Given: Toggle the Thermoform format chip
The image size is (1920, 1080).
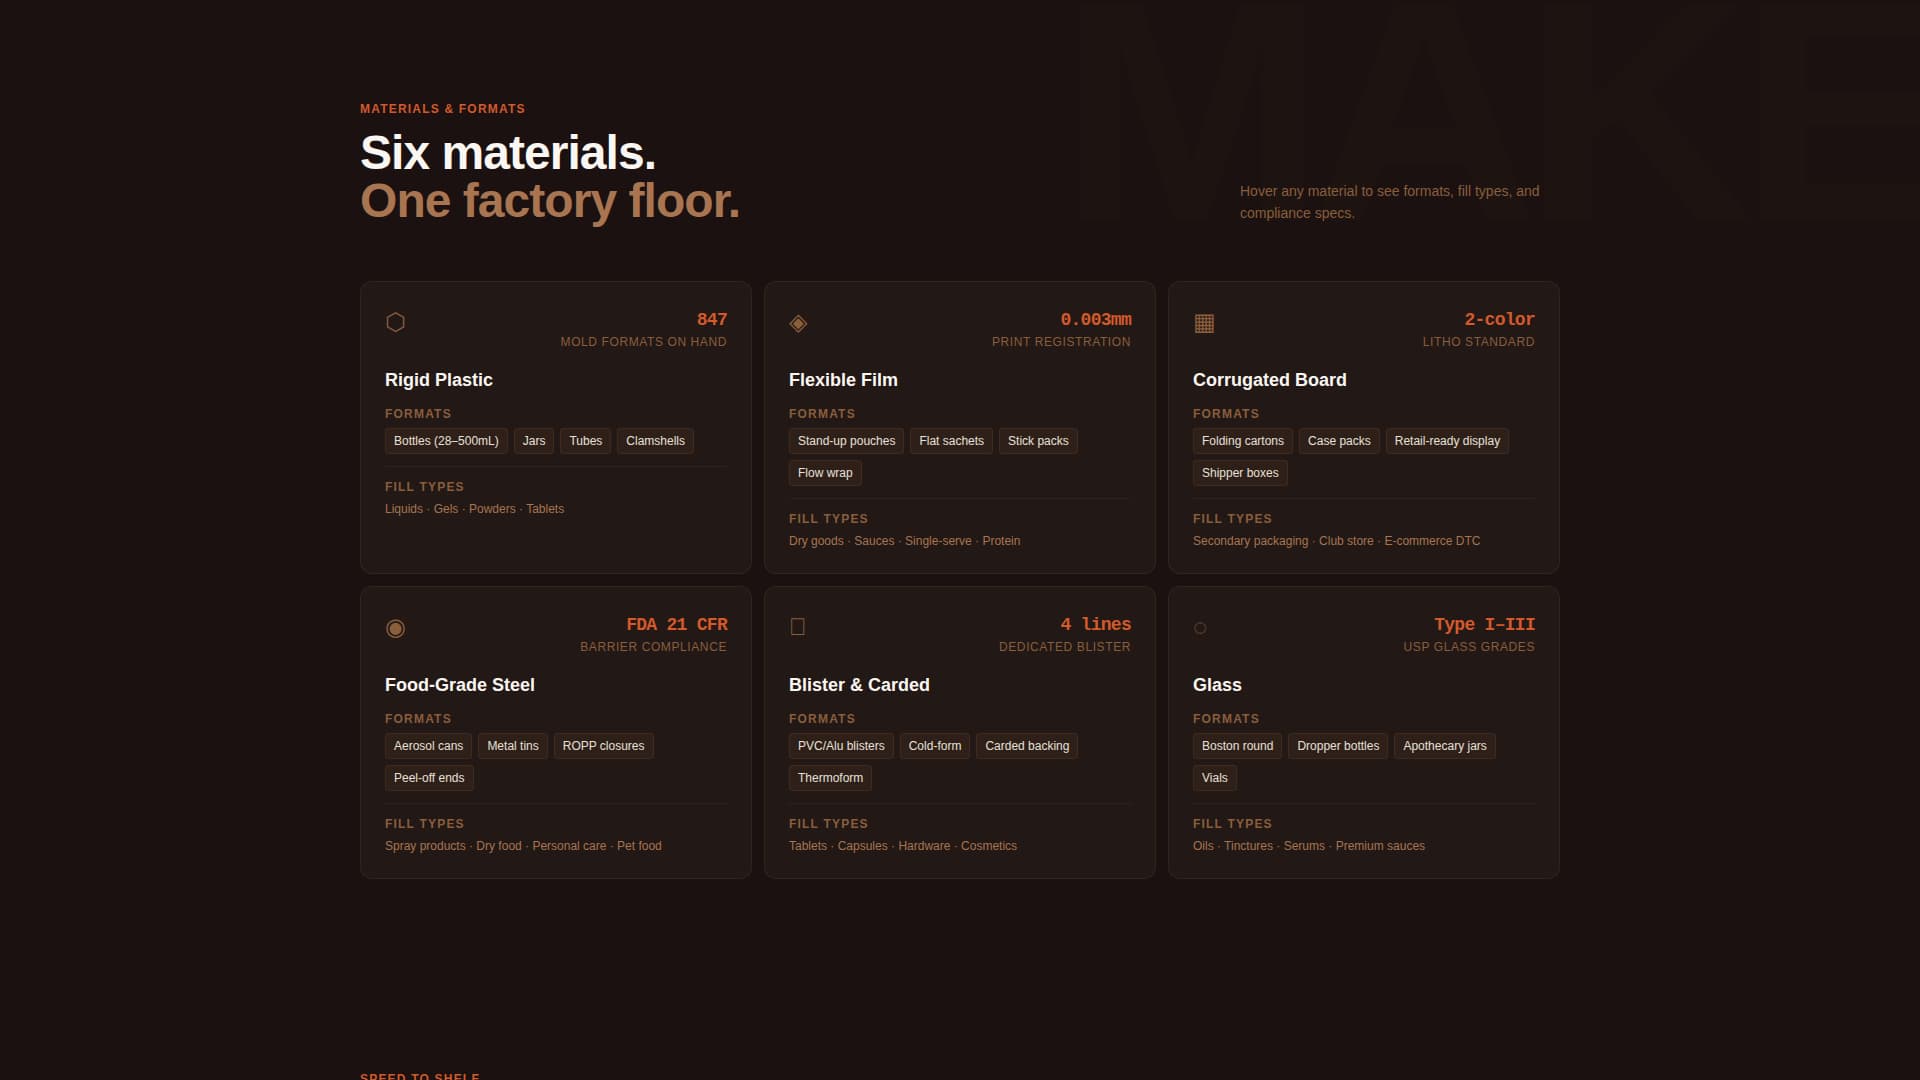Looking at the screenshot, I should [829, 777].
